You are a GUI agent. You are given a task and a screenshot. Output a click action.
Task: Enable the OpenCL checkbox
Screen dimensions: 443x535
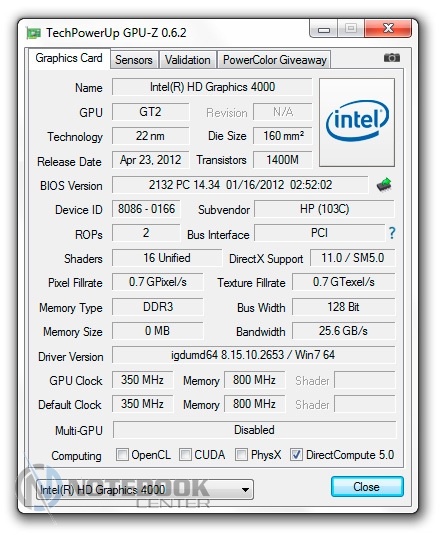click(x=122, y=455)
